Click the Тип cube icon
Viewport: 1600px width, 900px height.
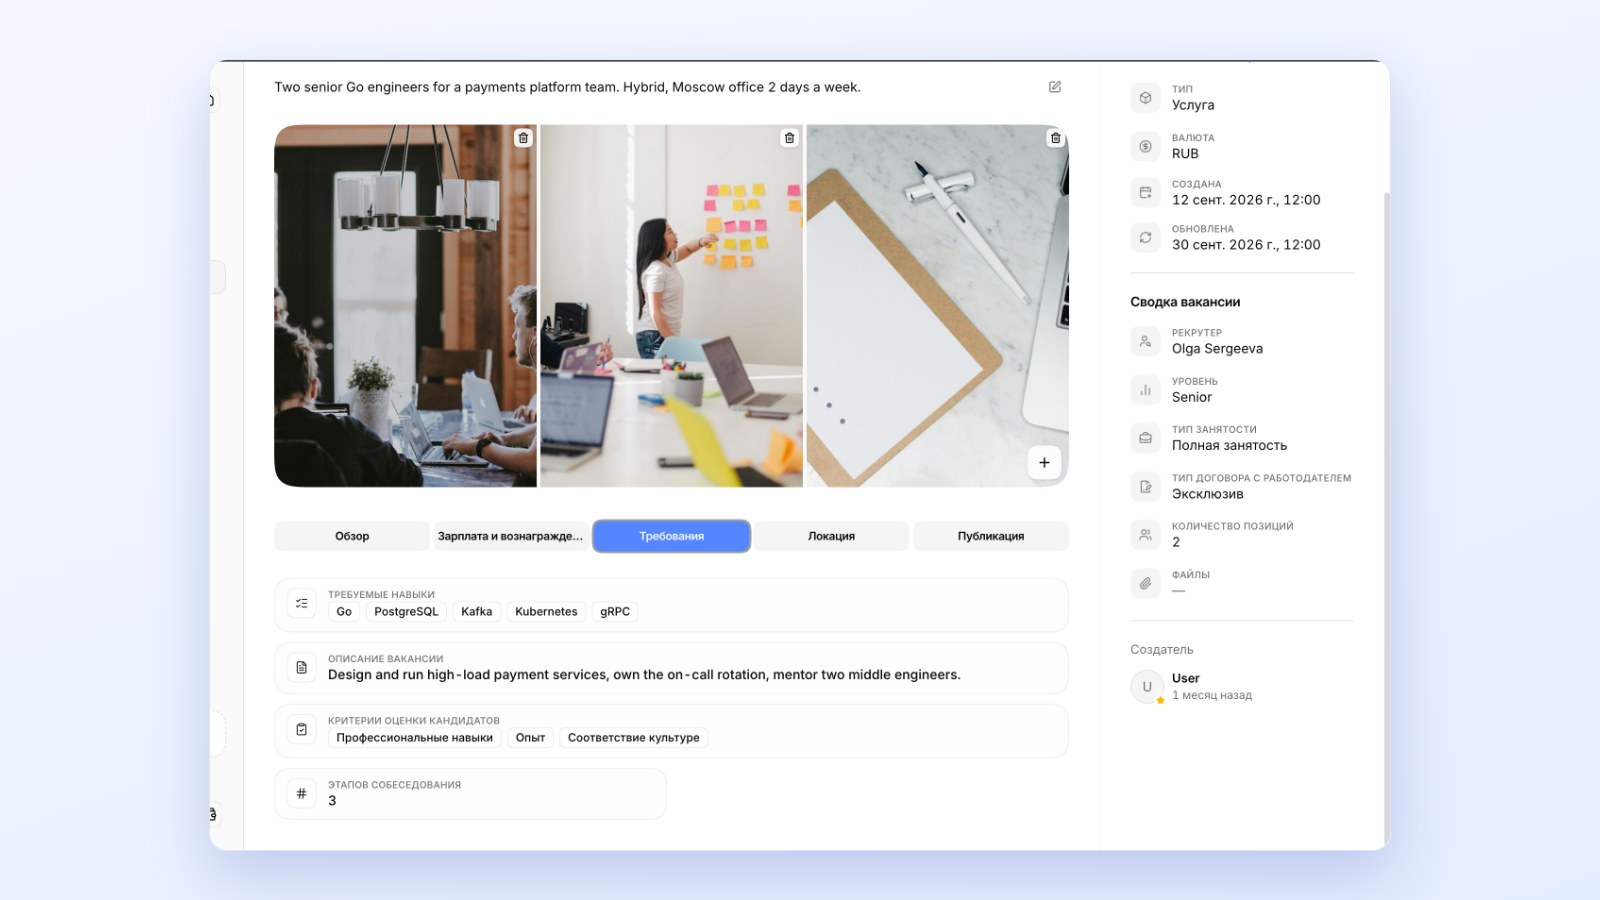1146,98
